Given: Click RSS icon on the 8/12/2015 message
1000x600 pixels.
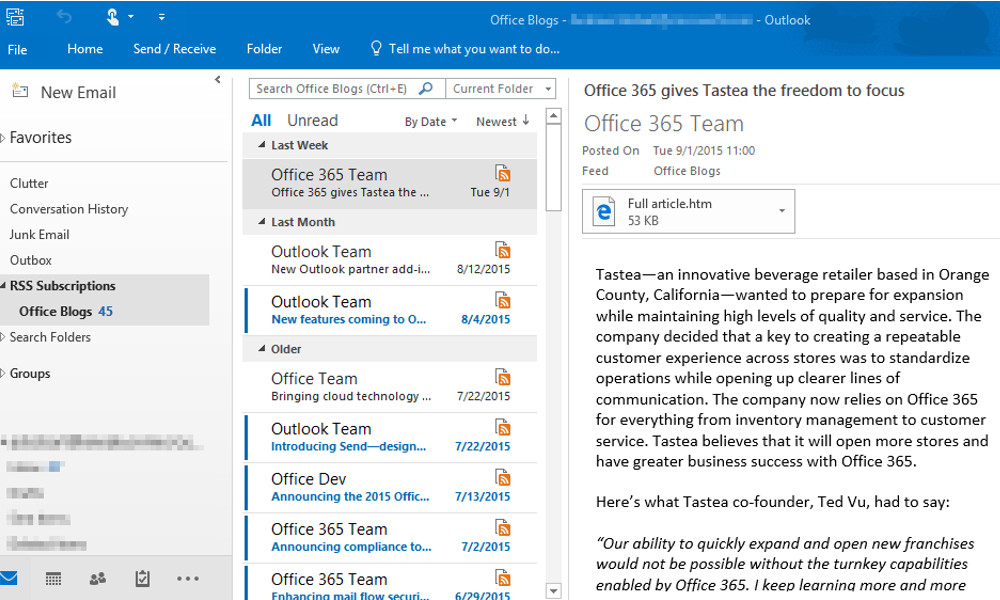Looking at the screenshot, I should pos(503,249).
